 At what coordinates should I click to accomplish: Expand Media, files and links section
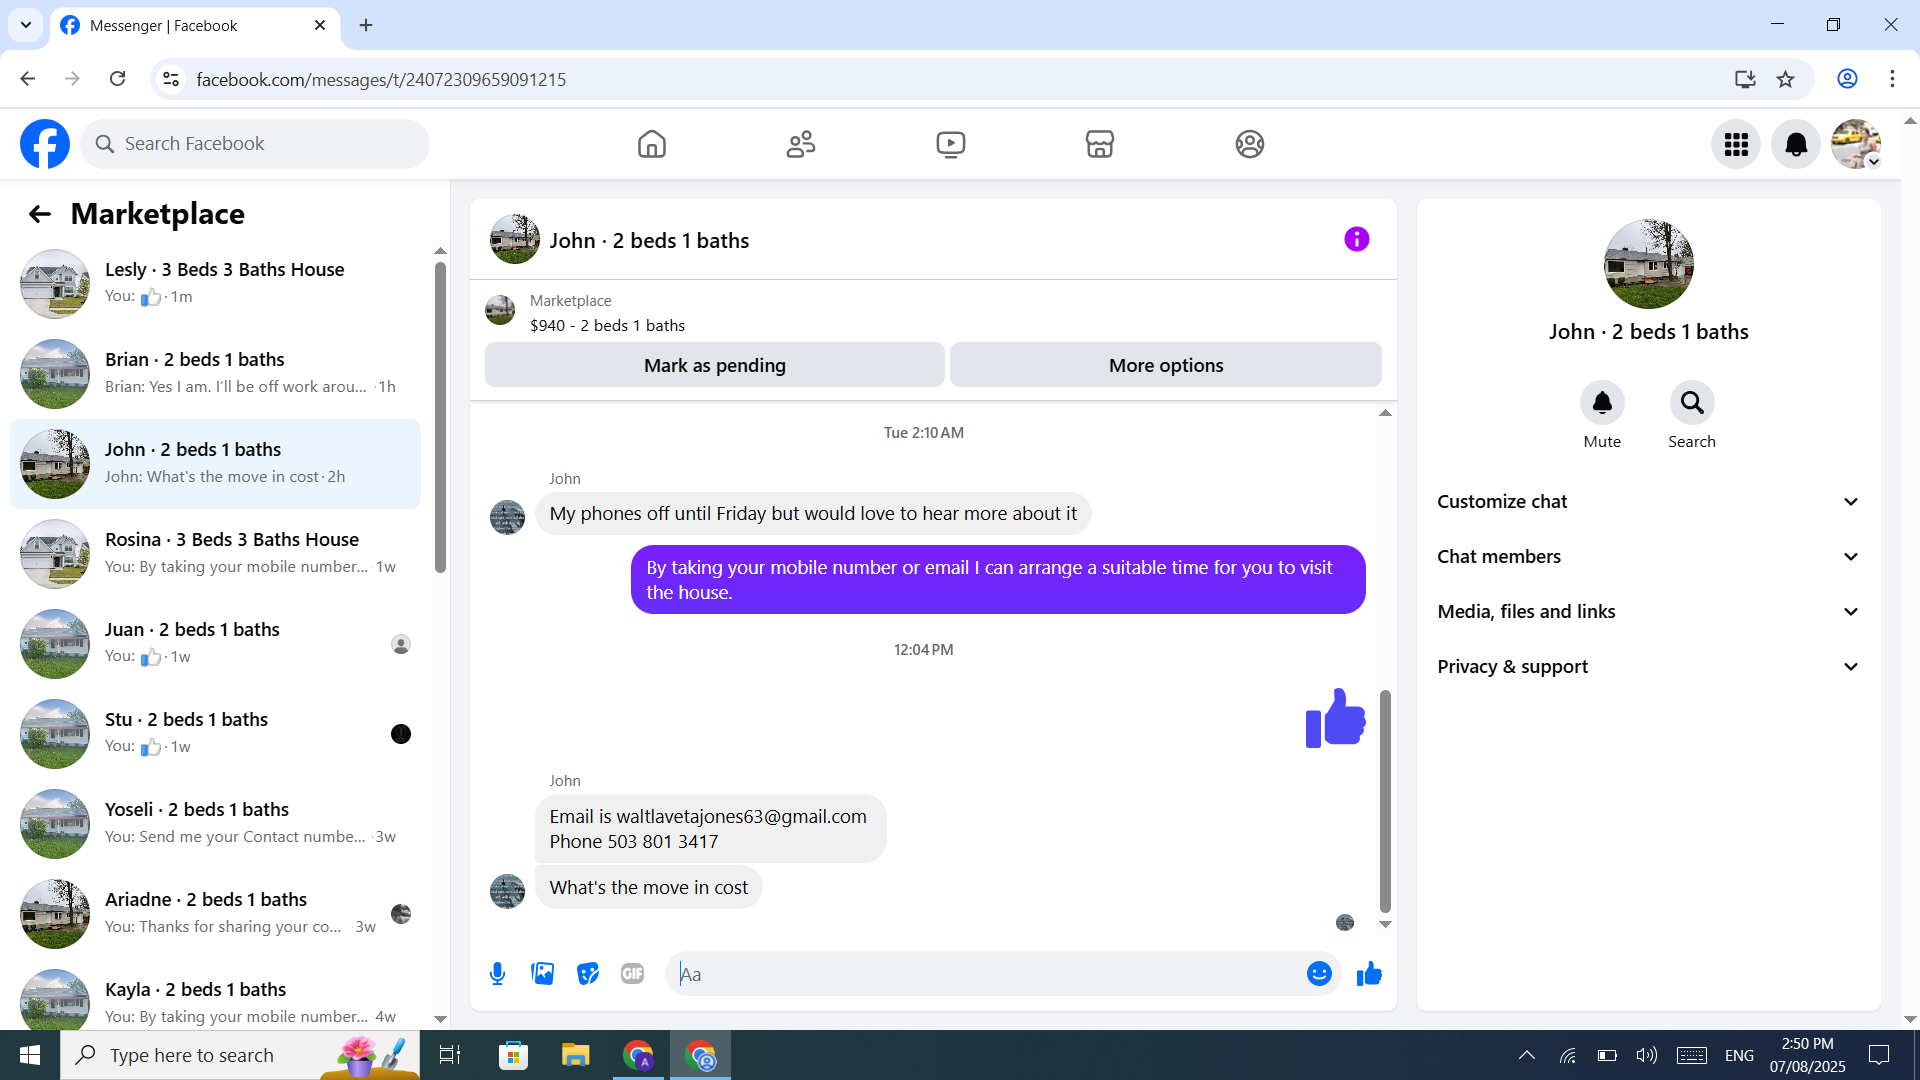pos(1648,612)
